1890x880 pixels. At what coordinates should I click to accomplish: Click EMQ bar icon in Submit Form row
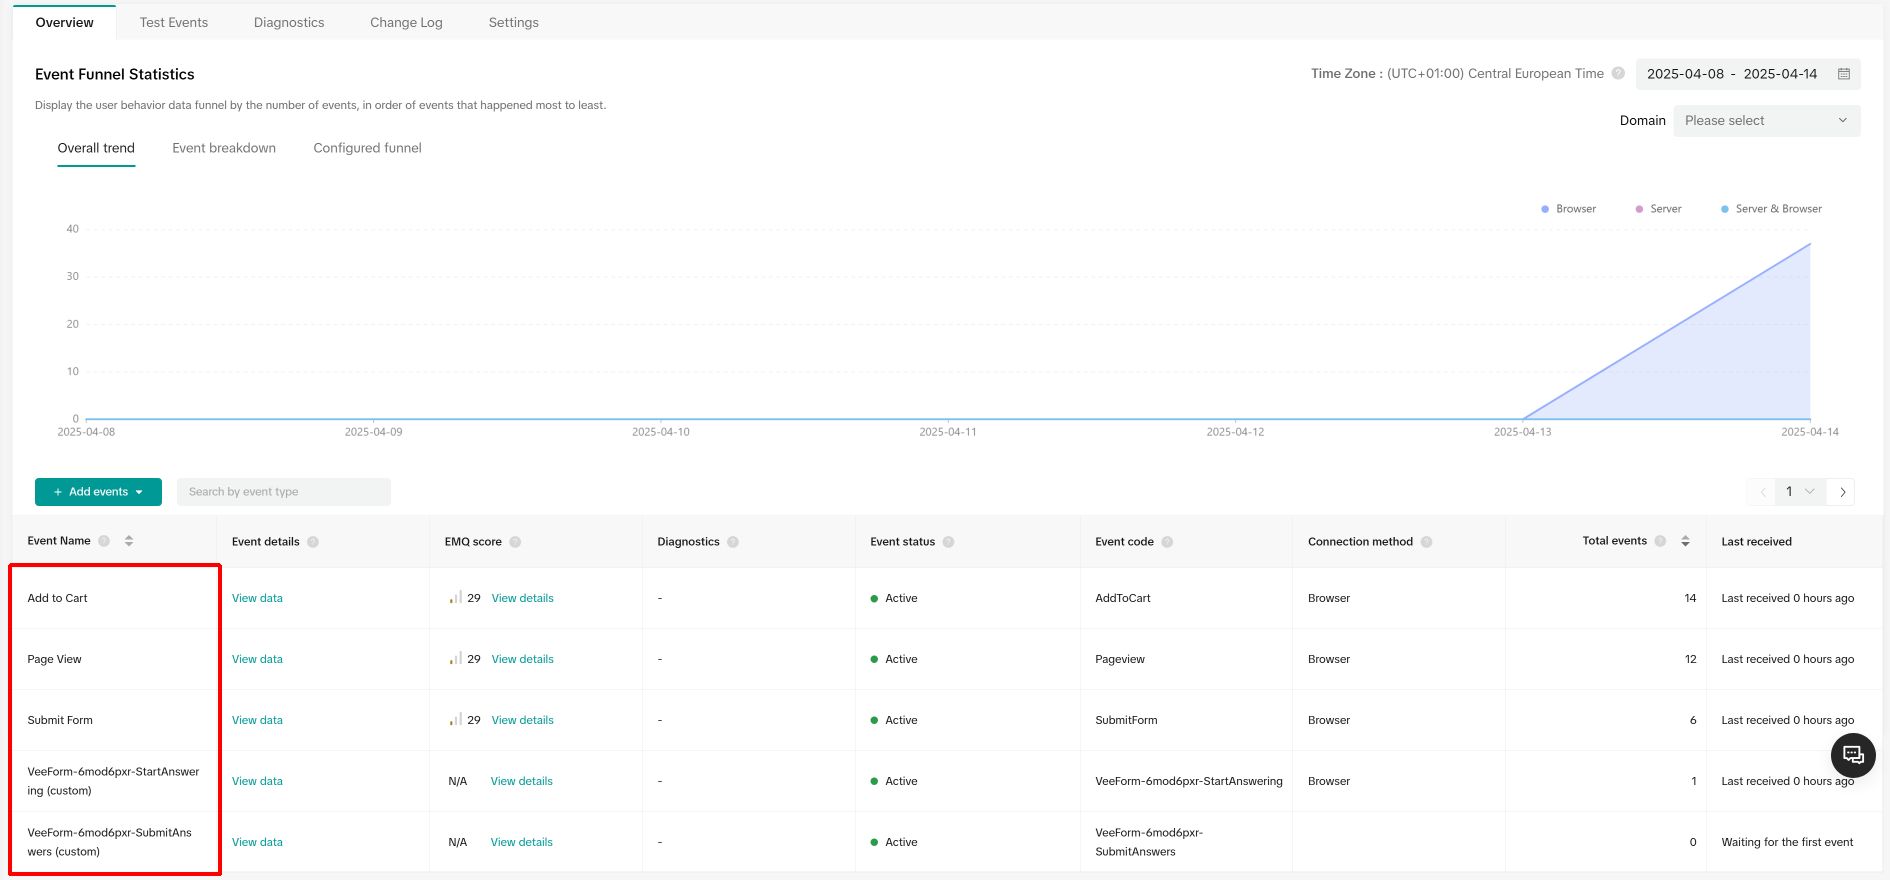coord(455,720)
